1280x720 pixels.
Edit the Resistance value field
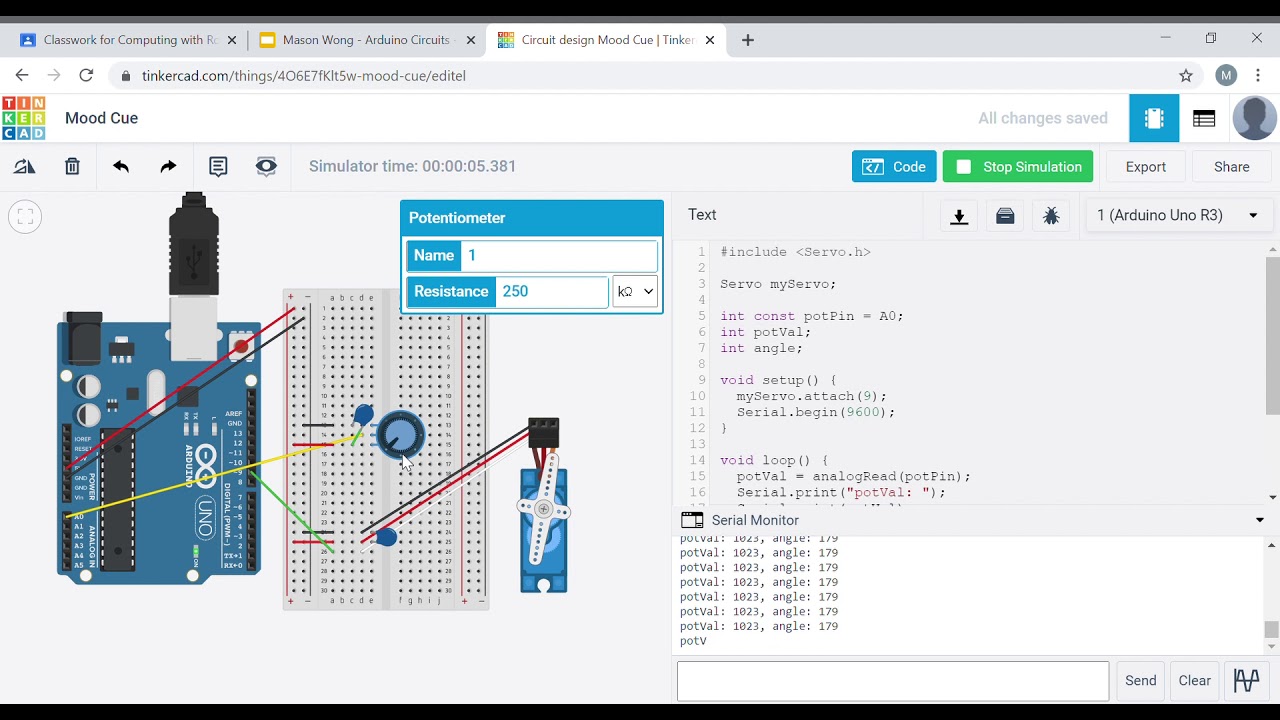point(551,292)
